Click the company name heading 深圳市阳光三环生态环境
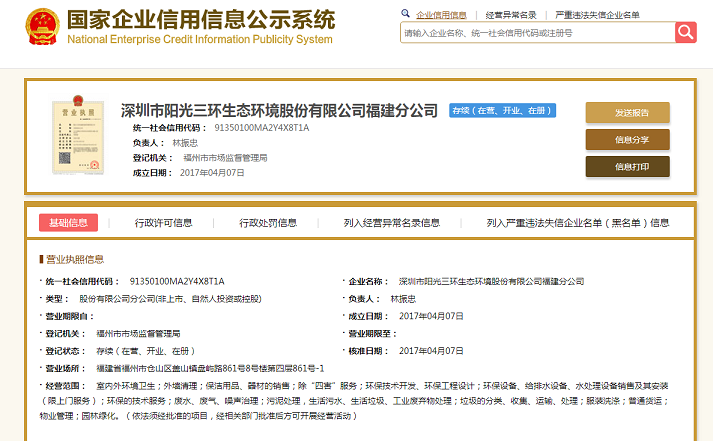This screenshot has width=713, height=441. (x=279, y=110)
